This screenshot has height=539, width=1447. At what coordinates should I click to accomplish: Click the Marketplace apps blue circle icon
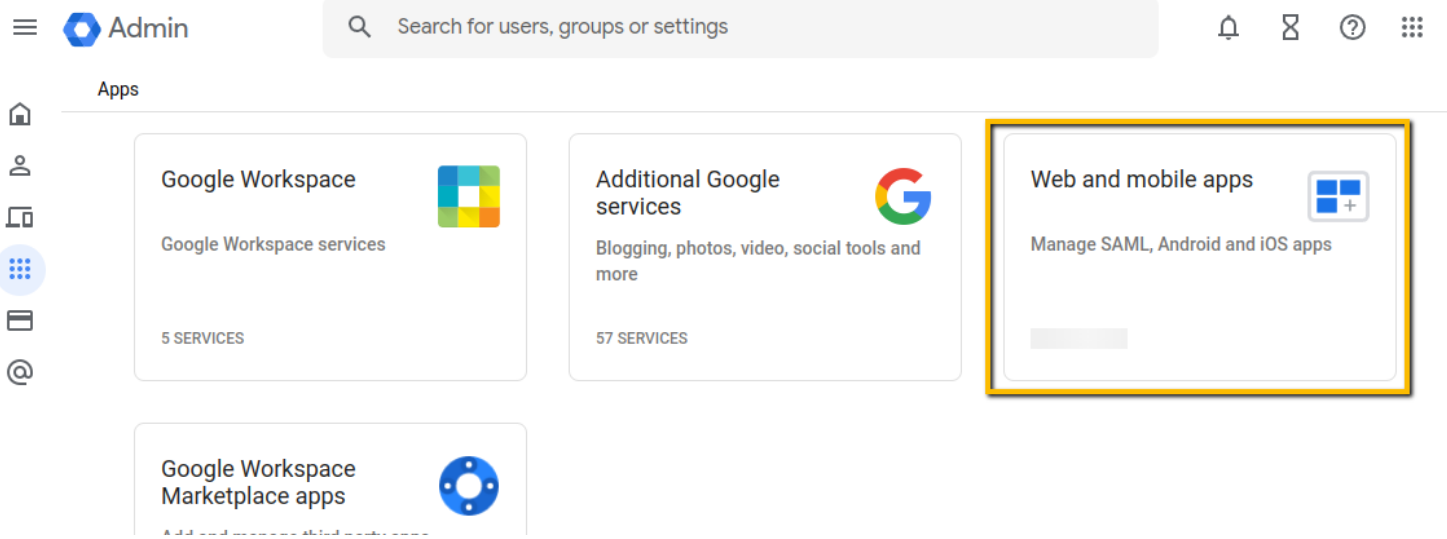tap(469, 486)
